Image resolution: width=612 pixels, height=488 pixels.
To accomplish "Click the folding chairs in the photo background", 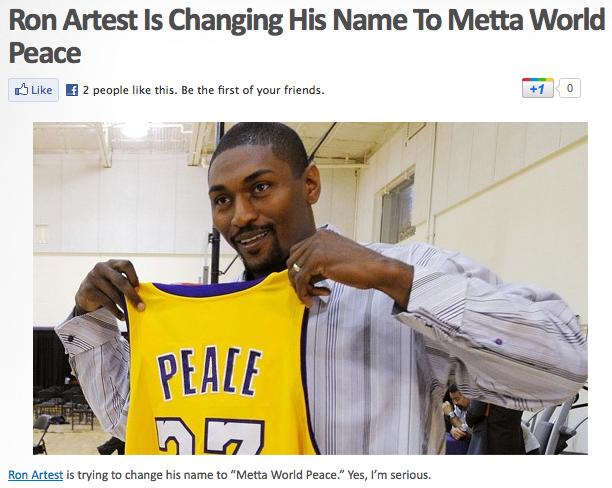I will point(62,408).
